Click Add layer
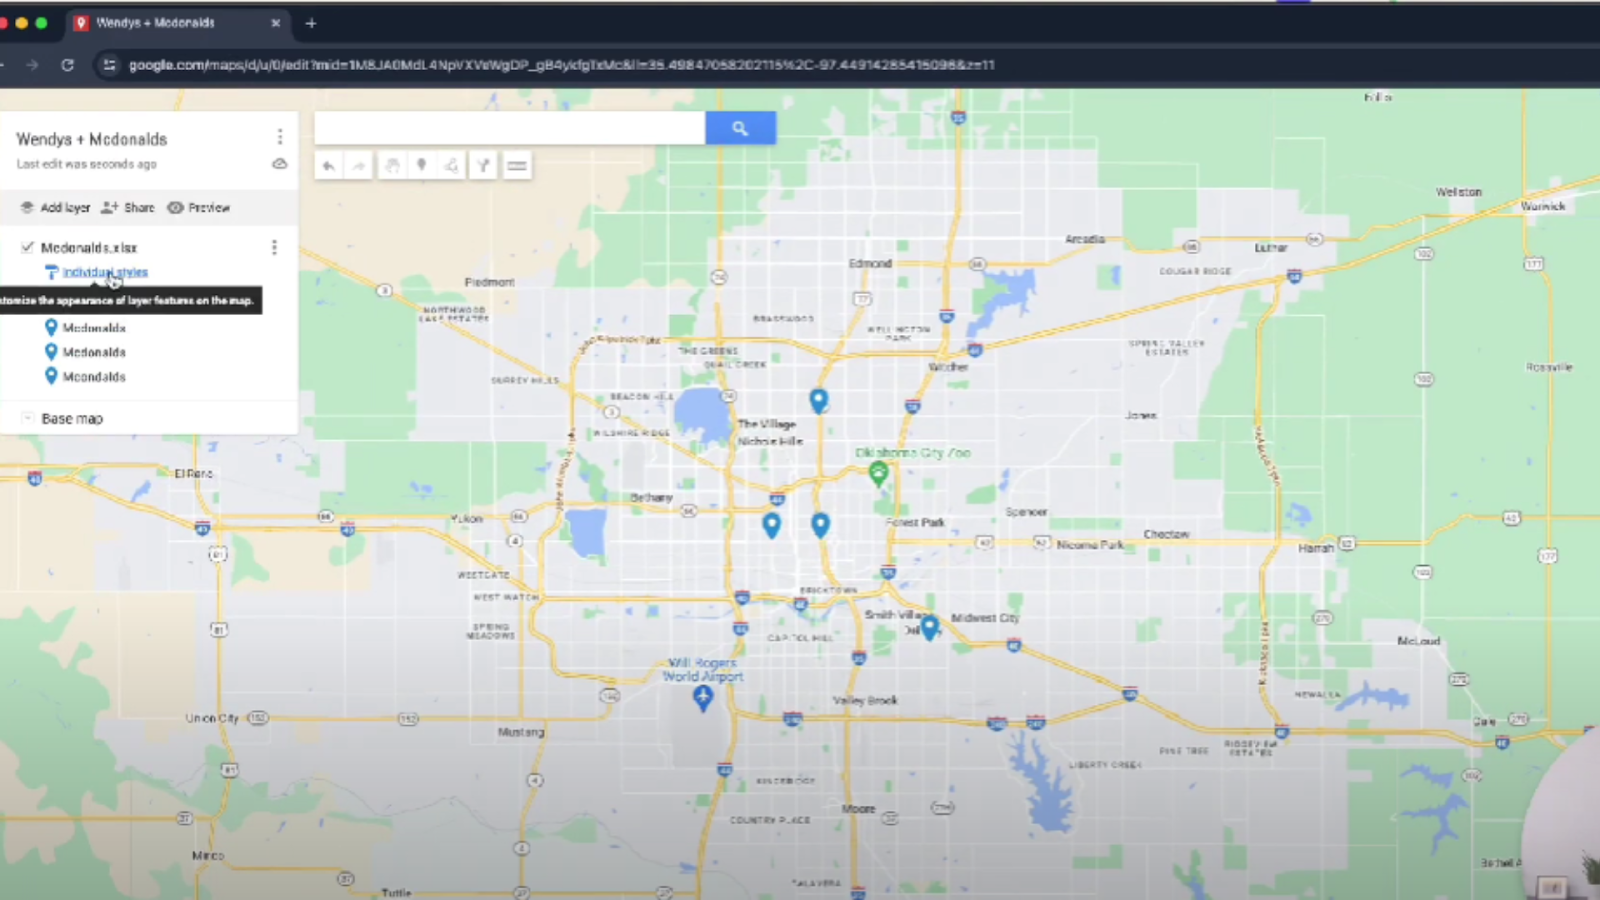The image size is (1600, 900). (56, 208)
